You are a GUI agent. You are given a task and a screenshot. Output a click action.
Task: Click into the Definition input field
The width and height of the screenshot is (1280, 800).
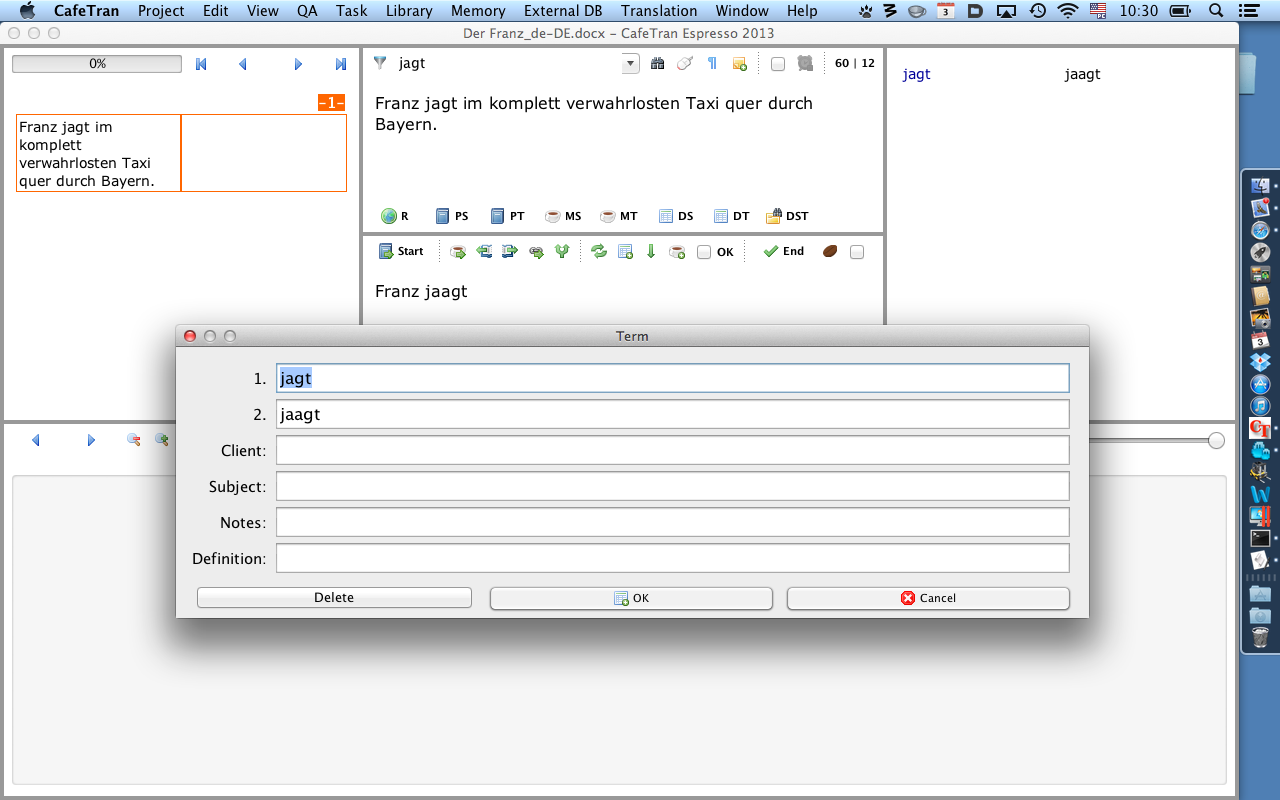[x=672, y=558]
